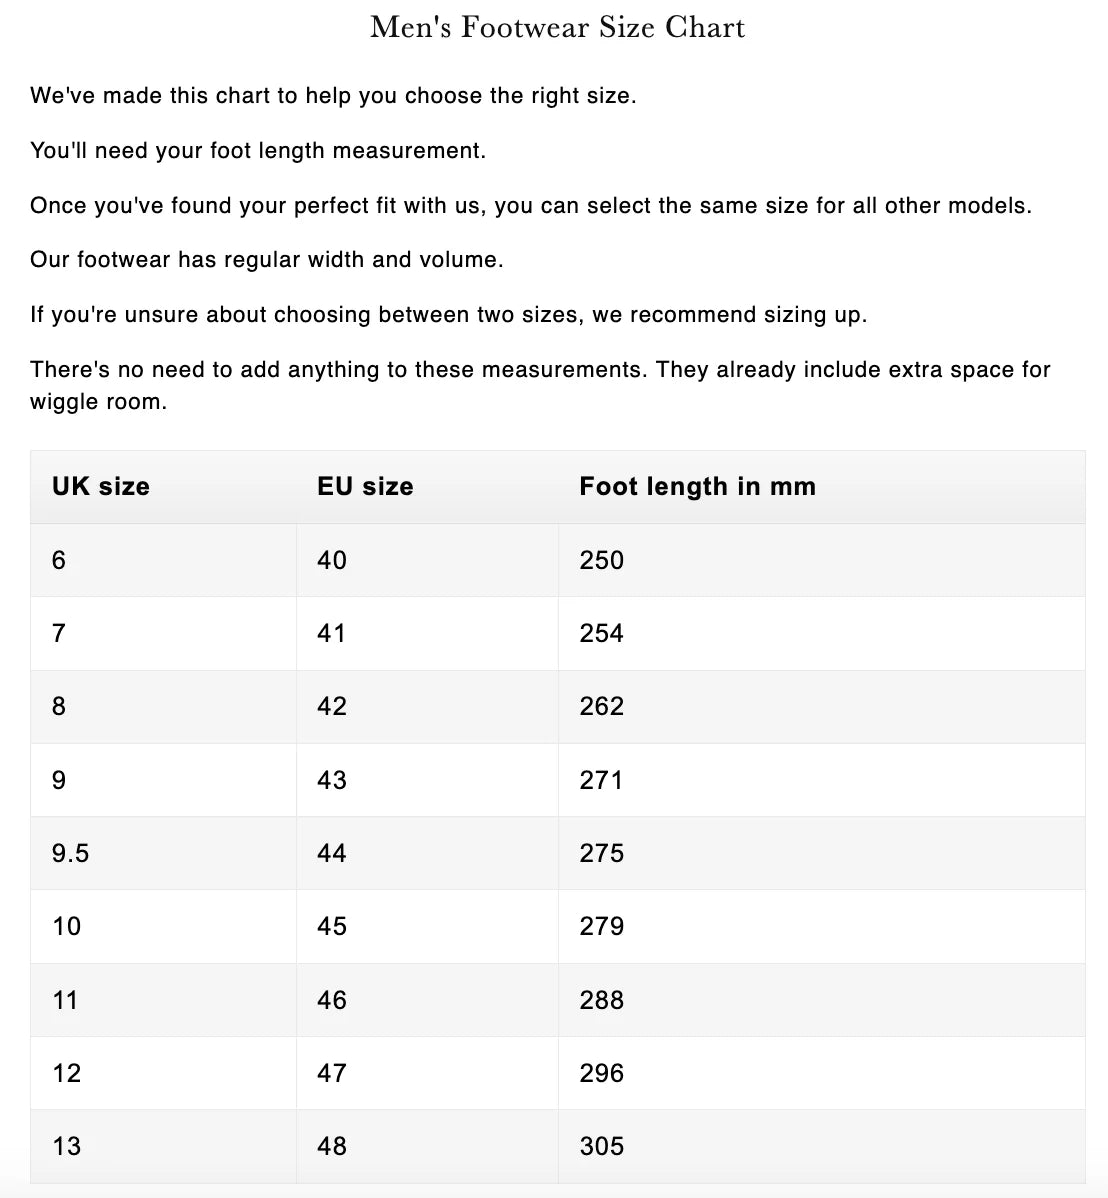Screen dimensions: 1108x1198
Task: Click the Foot length in mm header
Action: click(697, 487)
